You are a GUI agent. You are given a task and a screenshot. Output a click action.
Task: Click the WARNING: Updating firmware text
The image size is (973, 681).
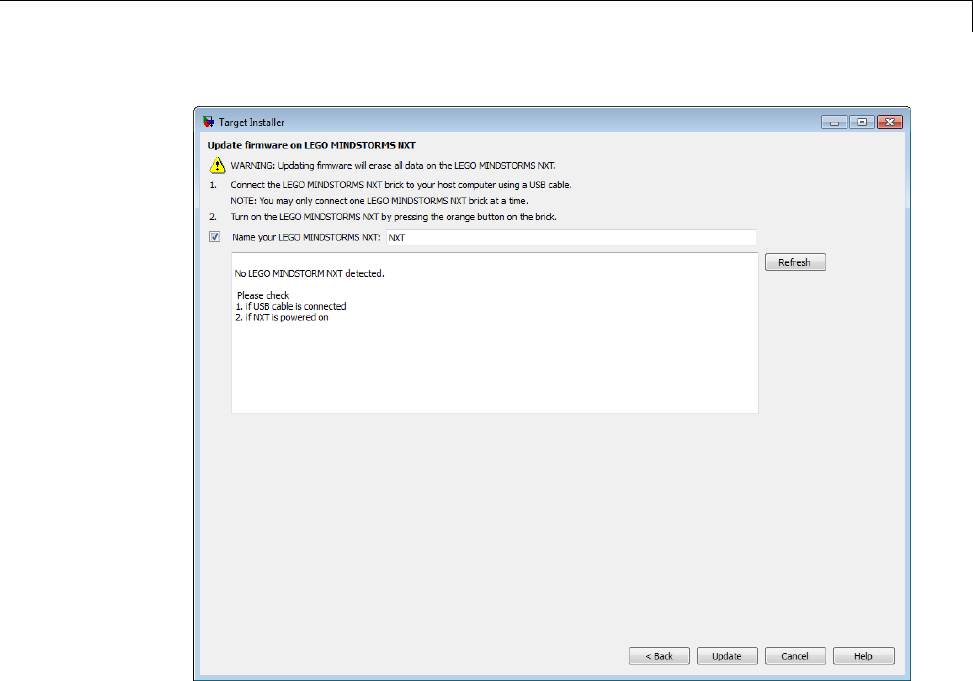pos(393,166)
